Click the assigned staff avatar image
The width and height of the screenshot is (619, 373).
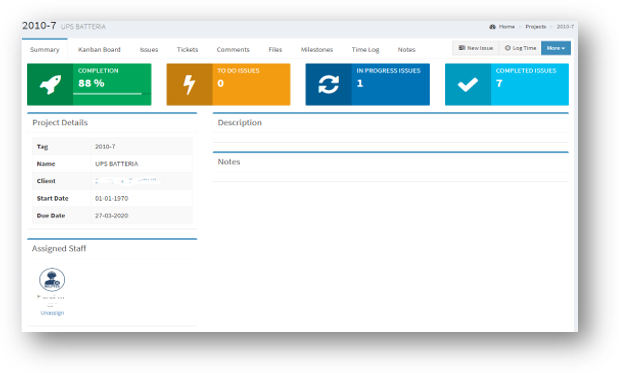click(52, 279)
